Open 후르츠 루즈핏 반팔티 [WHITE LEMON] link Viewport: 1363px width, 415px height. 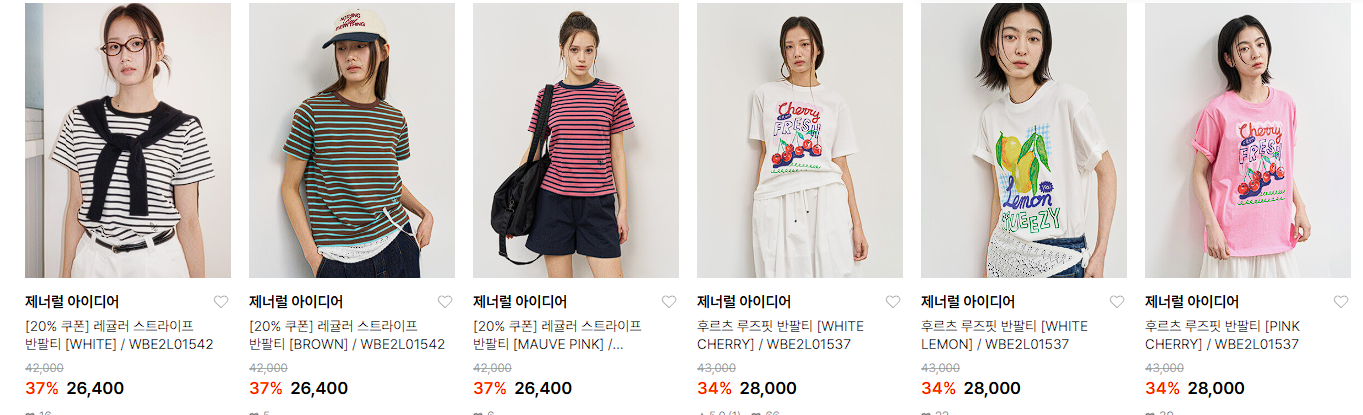[1004, 335]
